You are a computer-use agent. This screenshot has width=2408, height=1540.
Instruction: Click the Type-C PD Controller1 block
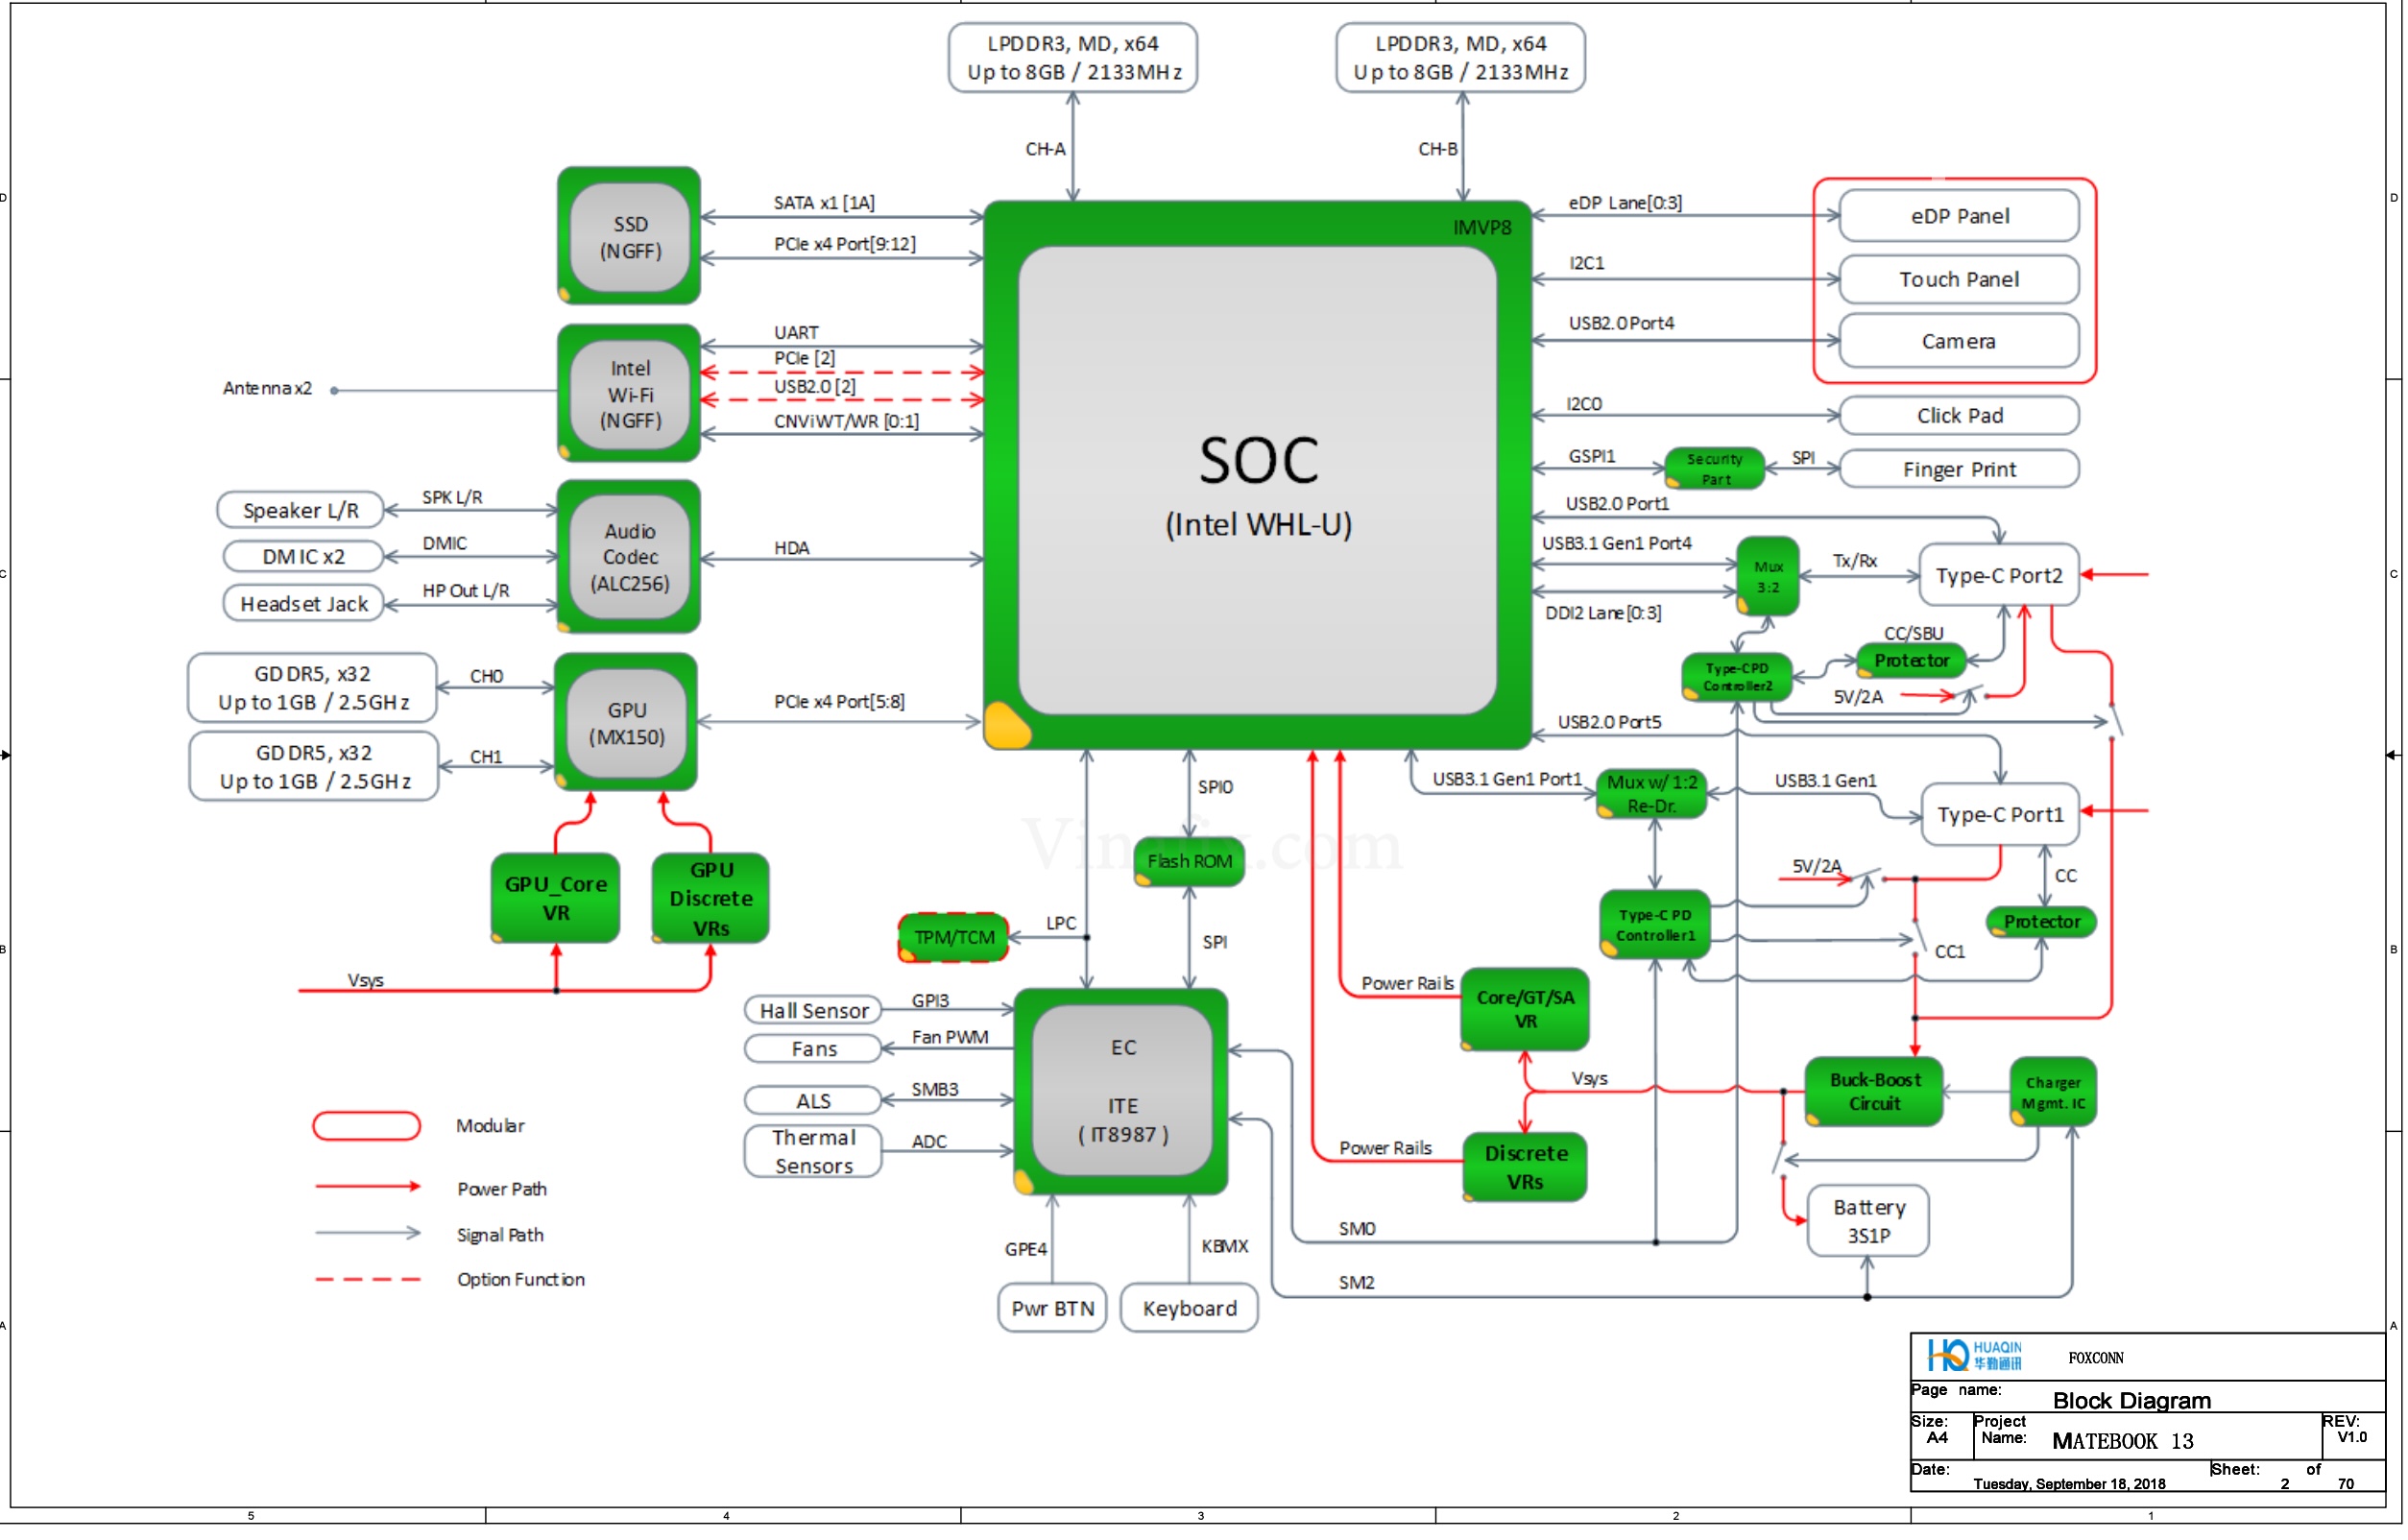coord(1655,925)
